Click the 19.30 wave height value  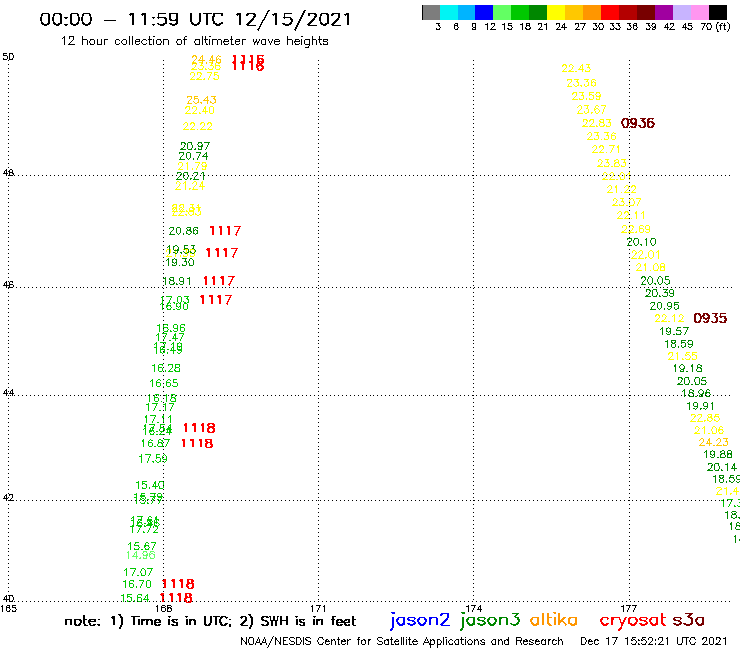(x=180, y=262)
